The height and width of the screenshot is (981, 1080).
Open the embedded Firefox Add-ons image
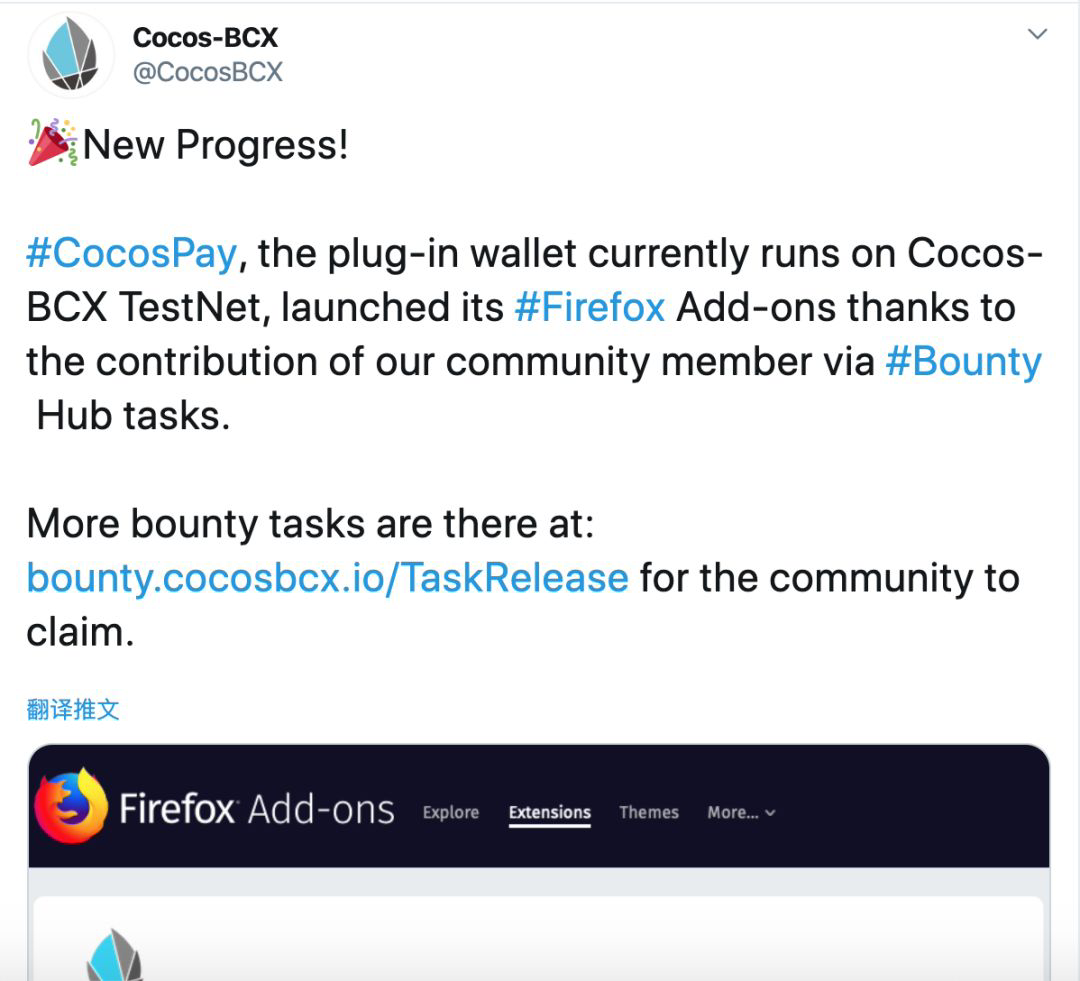(x=539, y=863)
